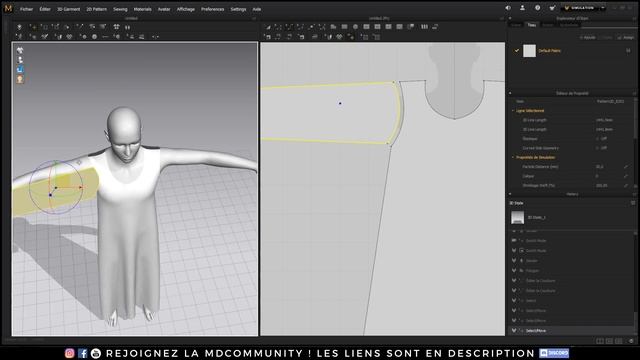Open the SIMULATION mode dropdown
This screenshot has width=640, height=360.
583,8
